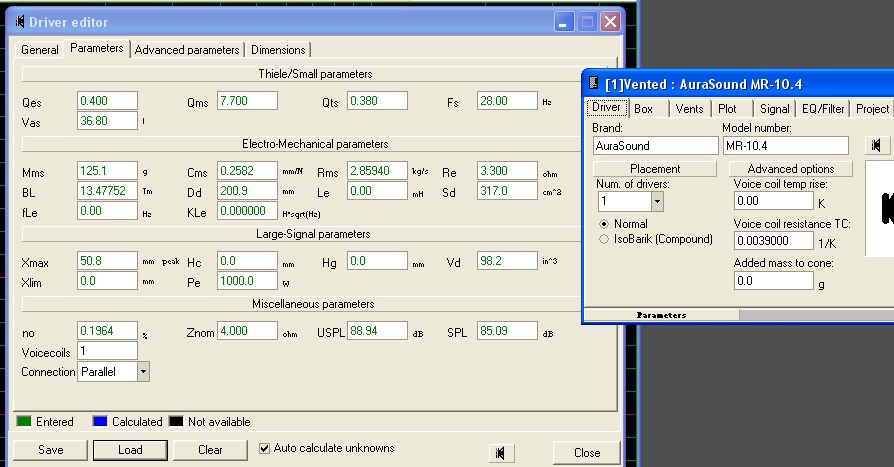Click Qms value field 7.700
Image resolution: width=894 pixels, height=467 pixels.
pyautogui.click(x=247, y=101)
